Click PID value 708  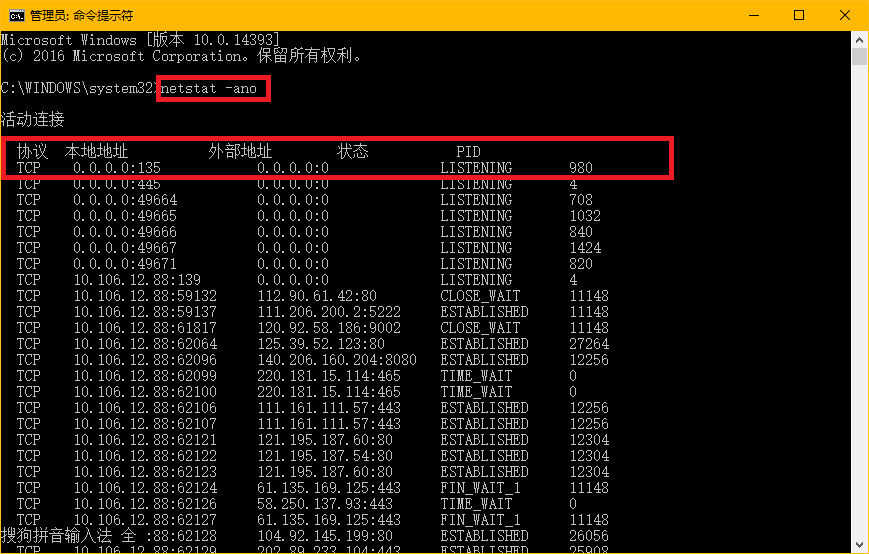click(x=581, y=200)
